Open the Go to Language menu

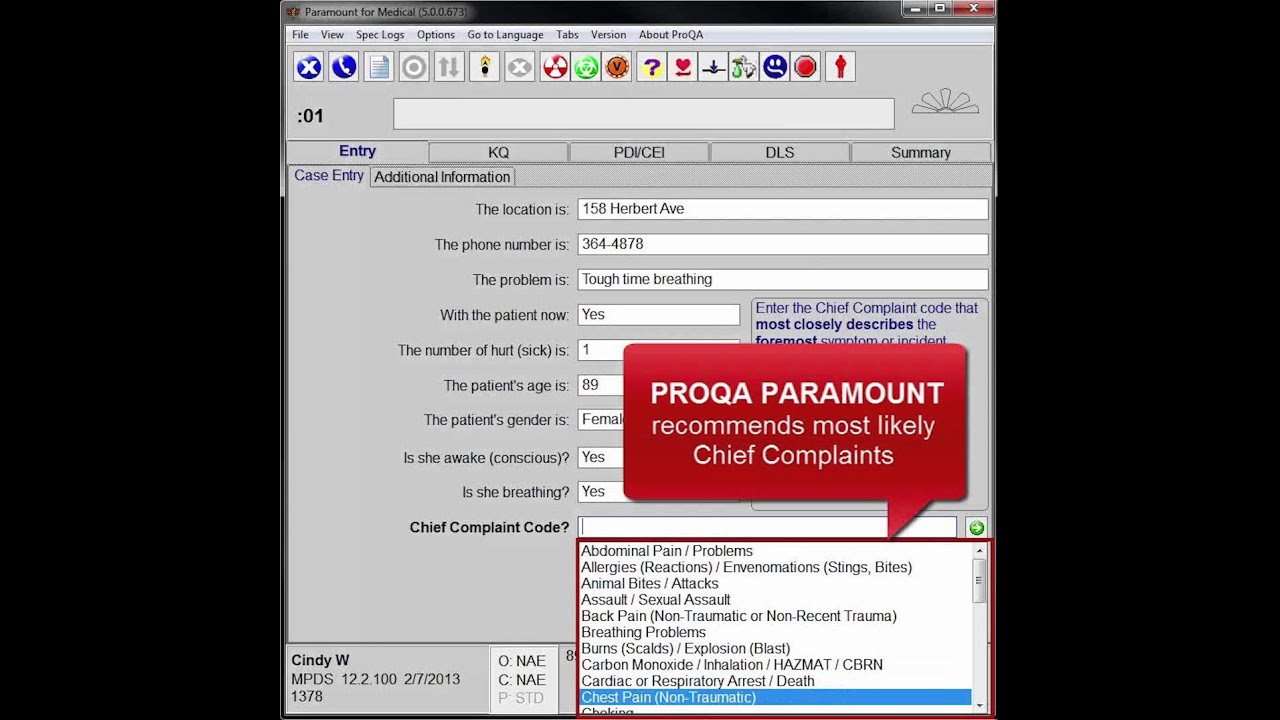coord(505,35)
